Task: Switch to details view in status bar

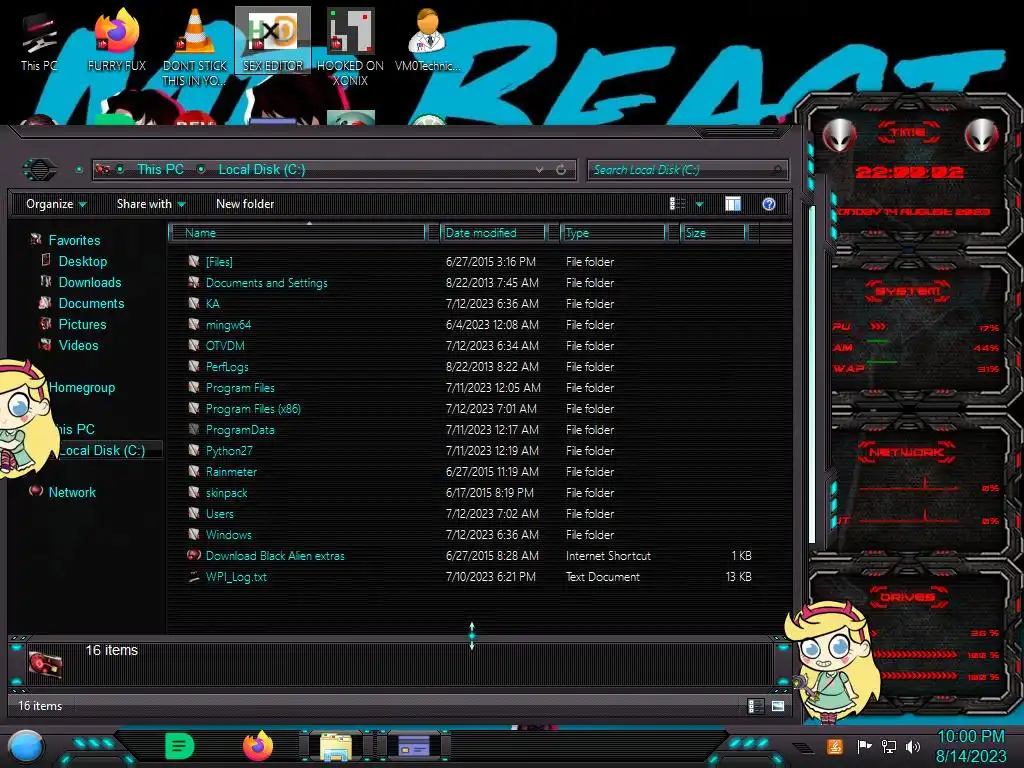Action: pos(755,706)
